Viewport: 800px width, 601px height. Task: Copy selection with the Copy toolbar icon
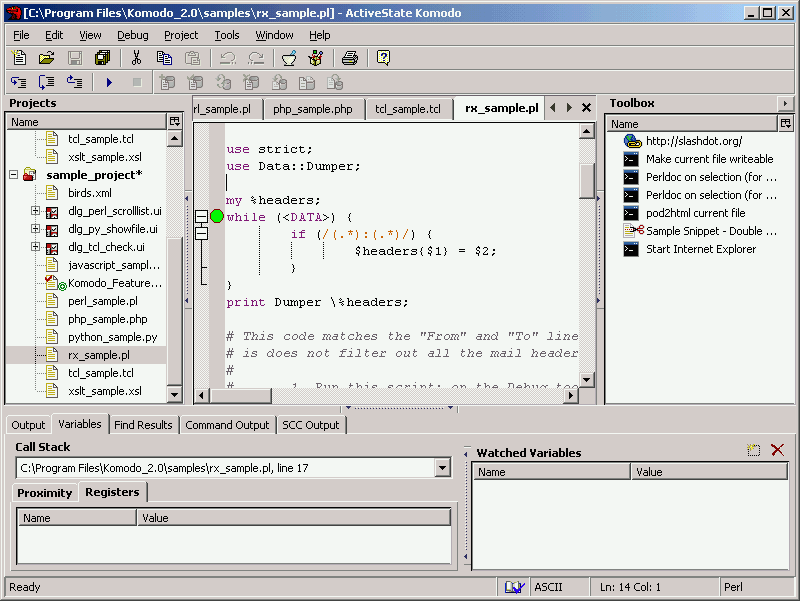coord(164,58)
